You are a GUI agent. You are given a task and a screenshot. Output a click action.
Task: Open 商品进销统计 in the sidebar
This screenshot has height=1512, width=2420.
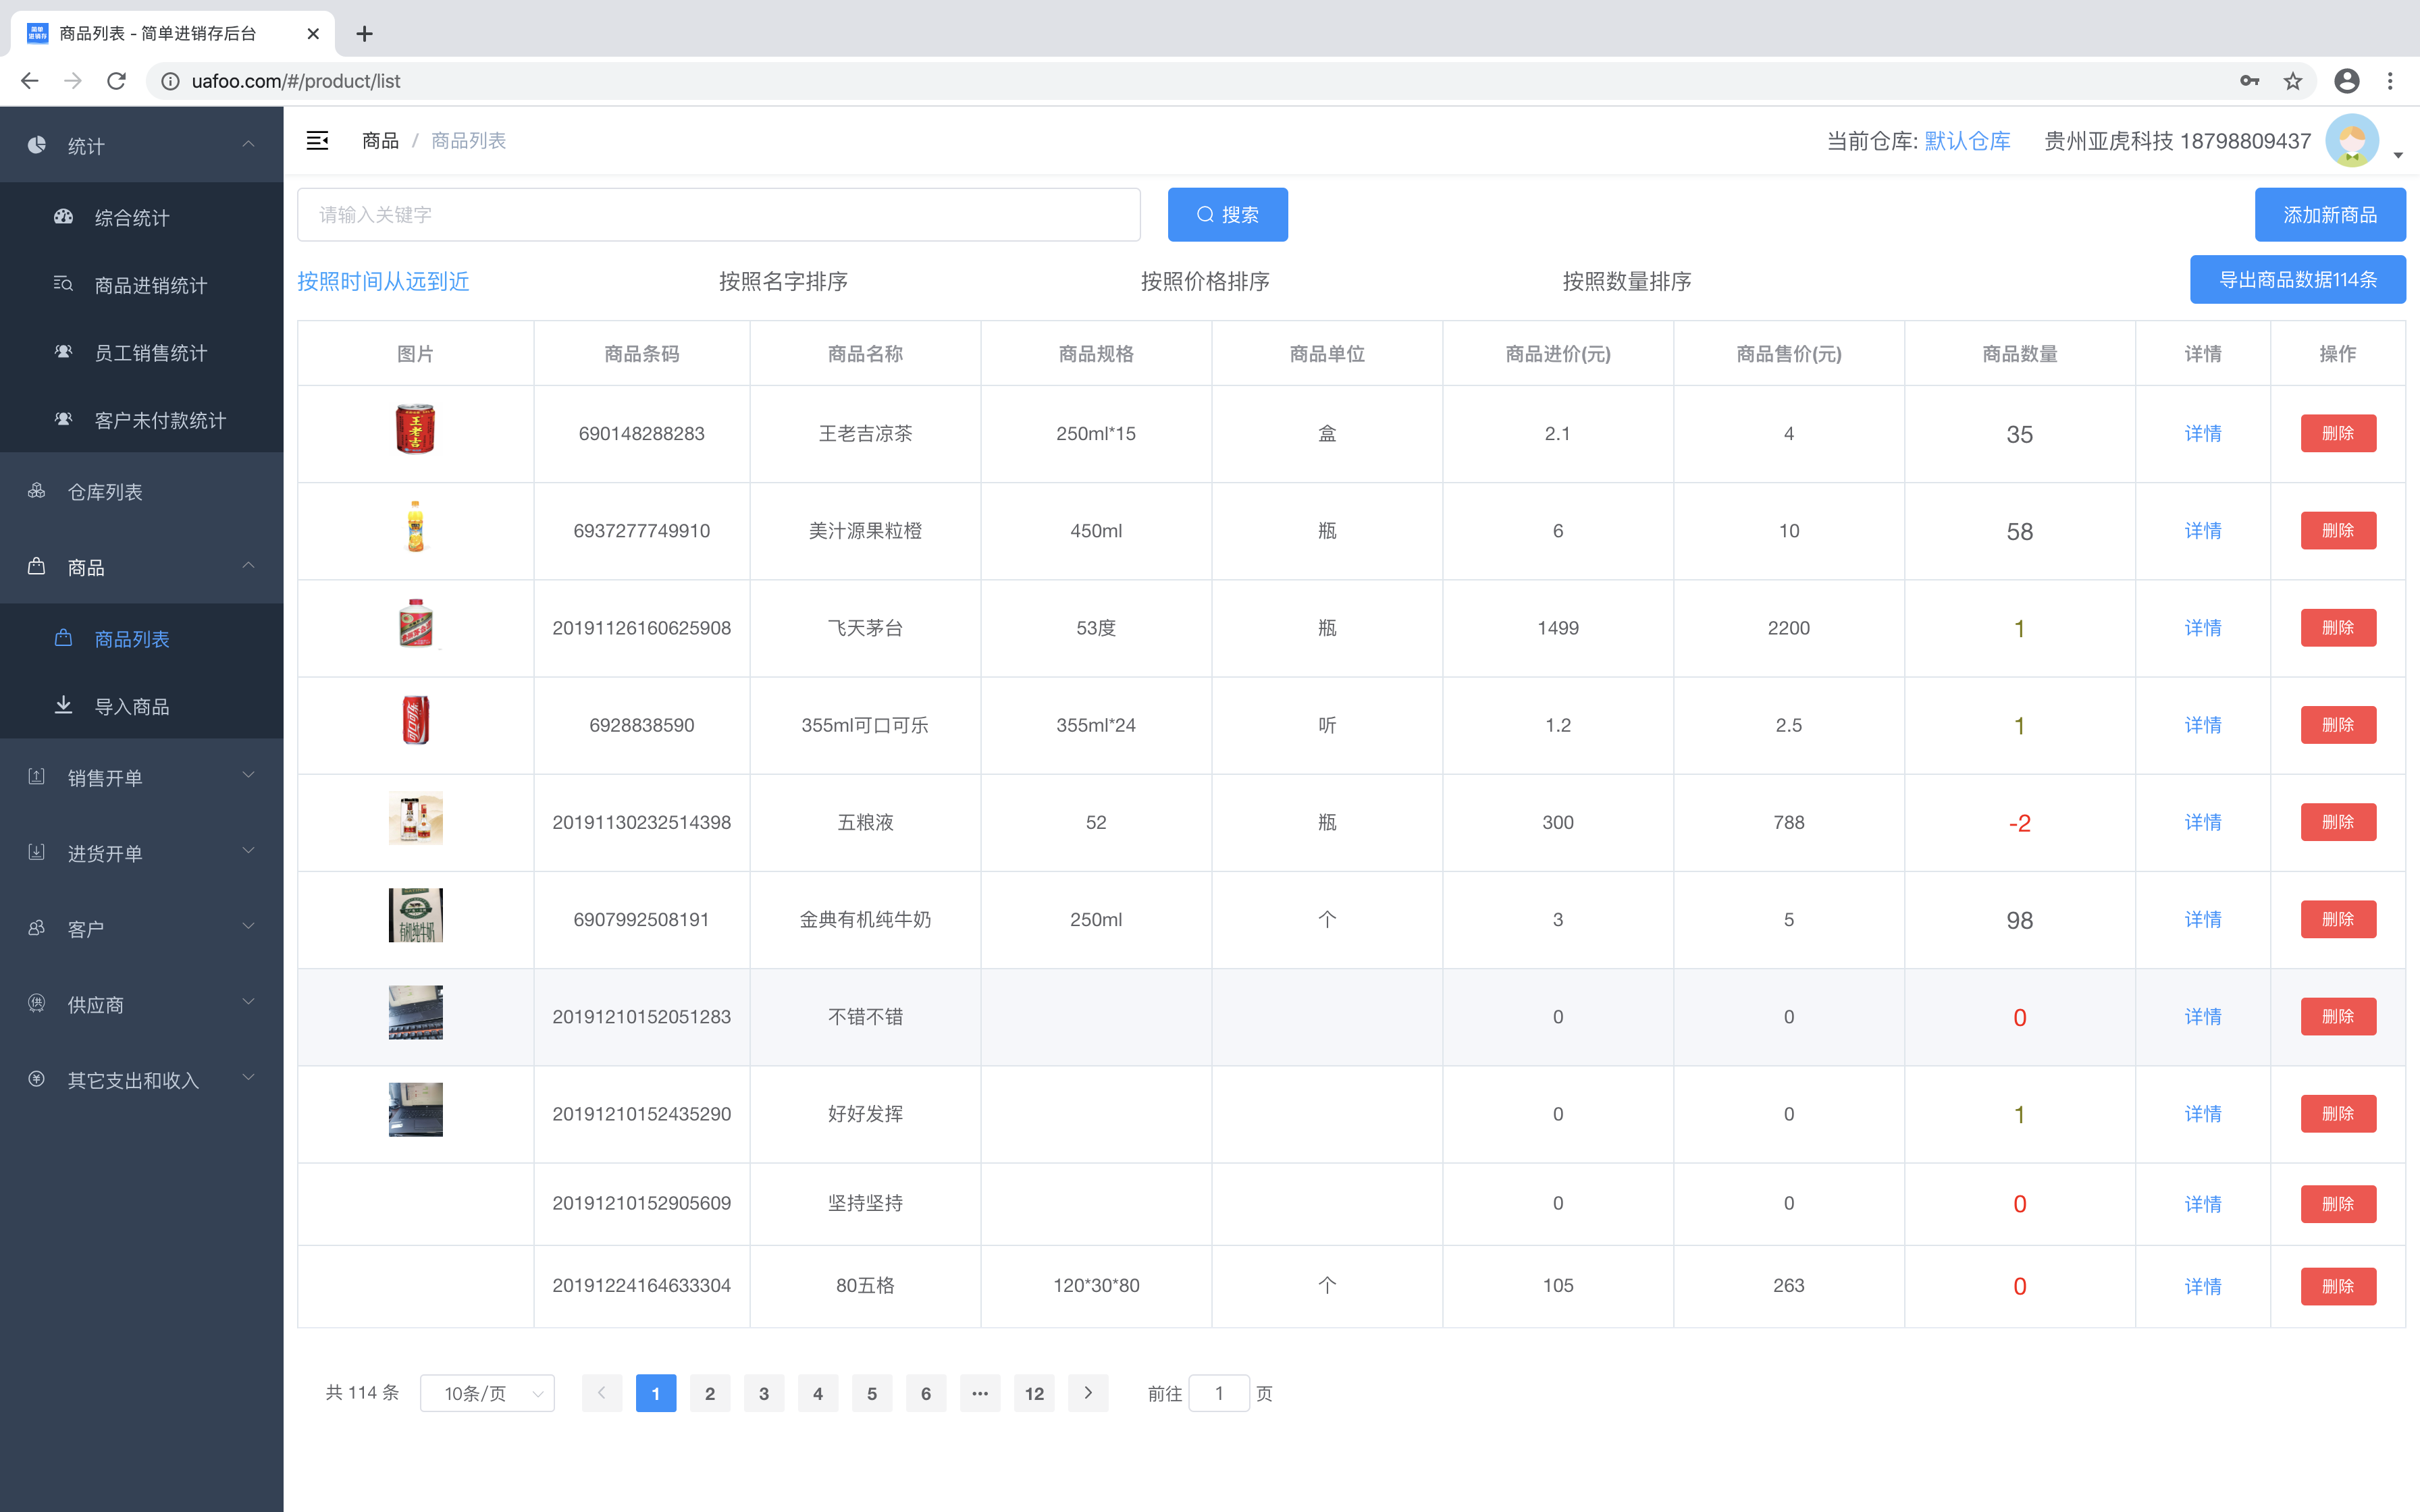point(142,285)
